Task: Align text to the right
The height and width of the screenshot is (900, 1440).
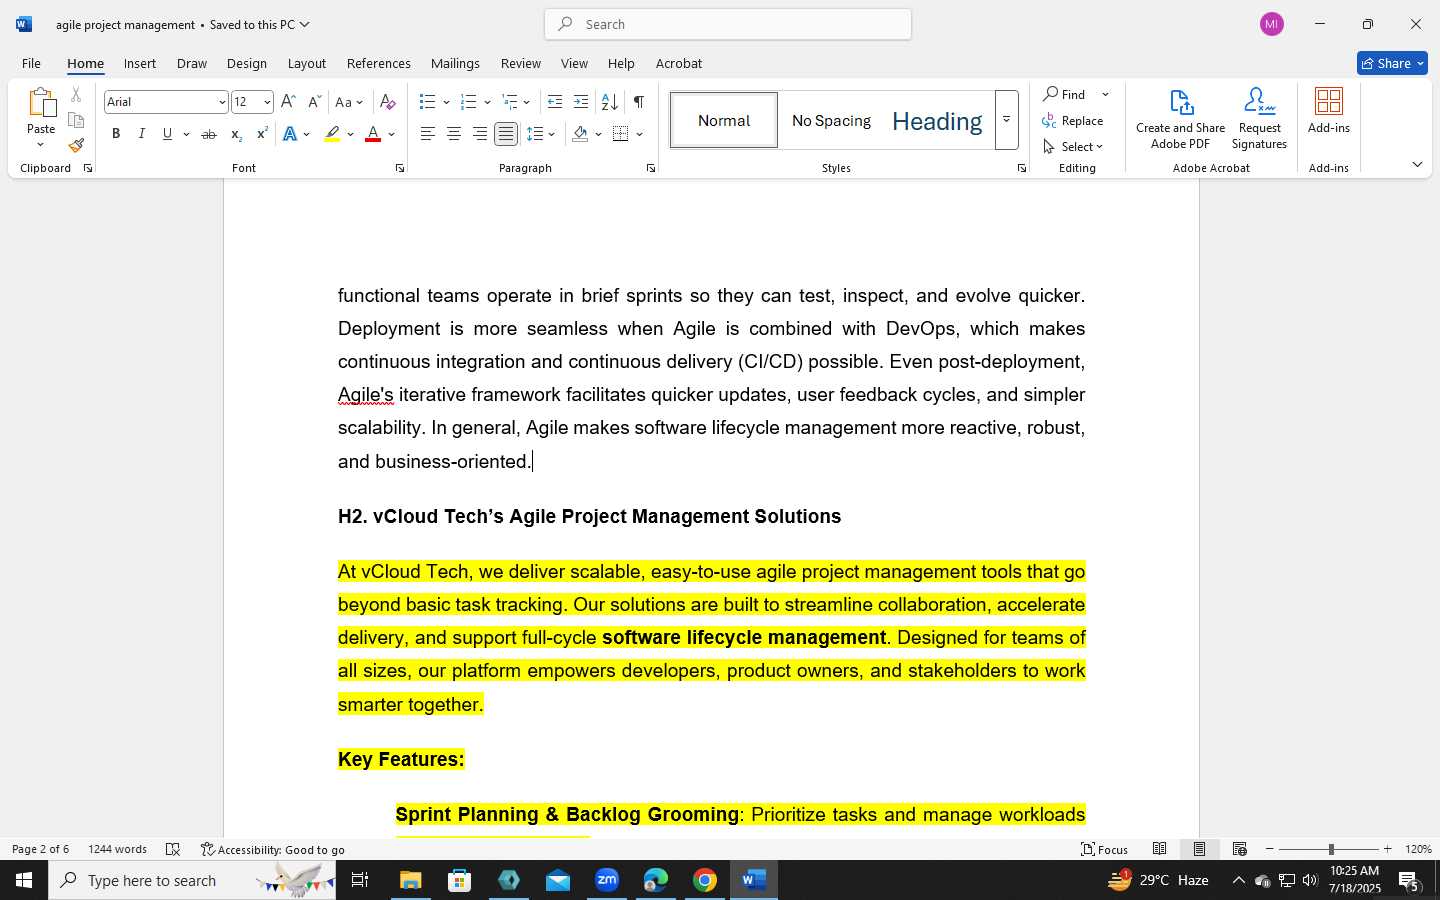Action: pos(480,134)
